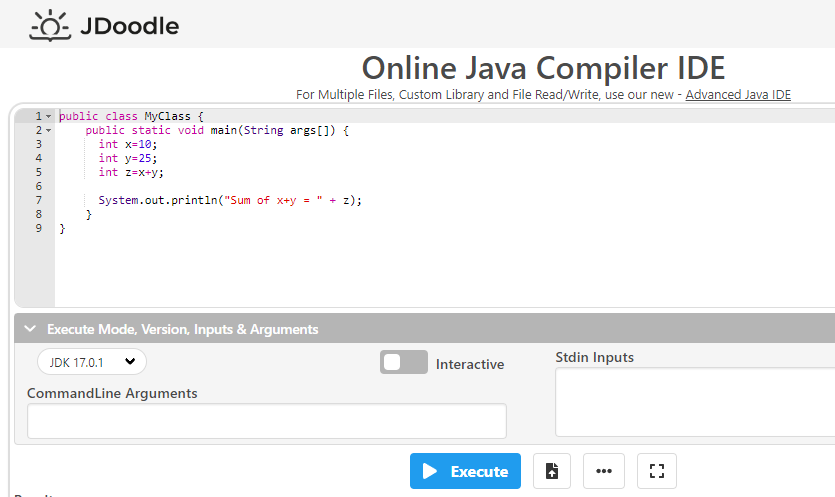Image resolution: width=835 pixels, height=497 pixels.
Task: Focus the CommandLine Arguments input field
Action: tap(267, 421)
